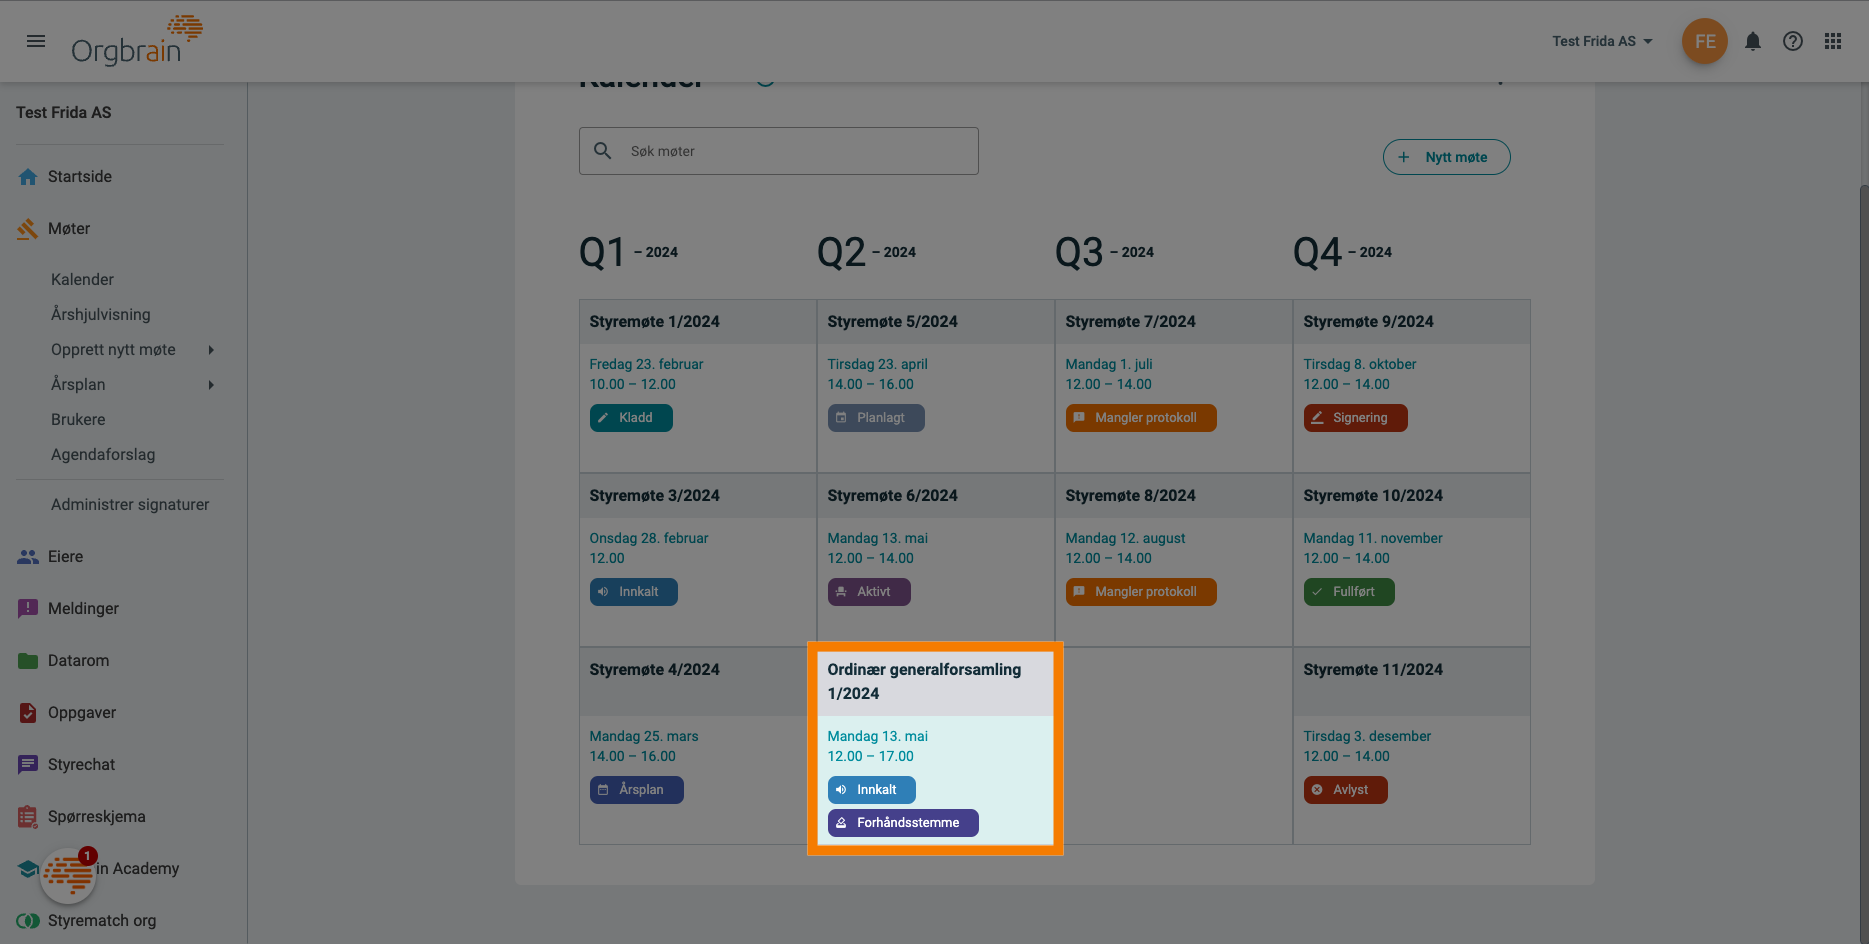The height and width of the screenshot is (944, 1869).
Task: Click date Mandag 11. november
Action: click(x=1373, y=539)
